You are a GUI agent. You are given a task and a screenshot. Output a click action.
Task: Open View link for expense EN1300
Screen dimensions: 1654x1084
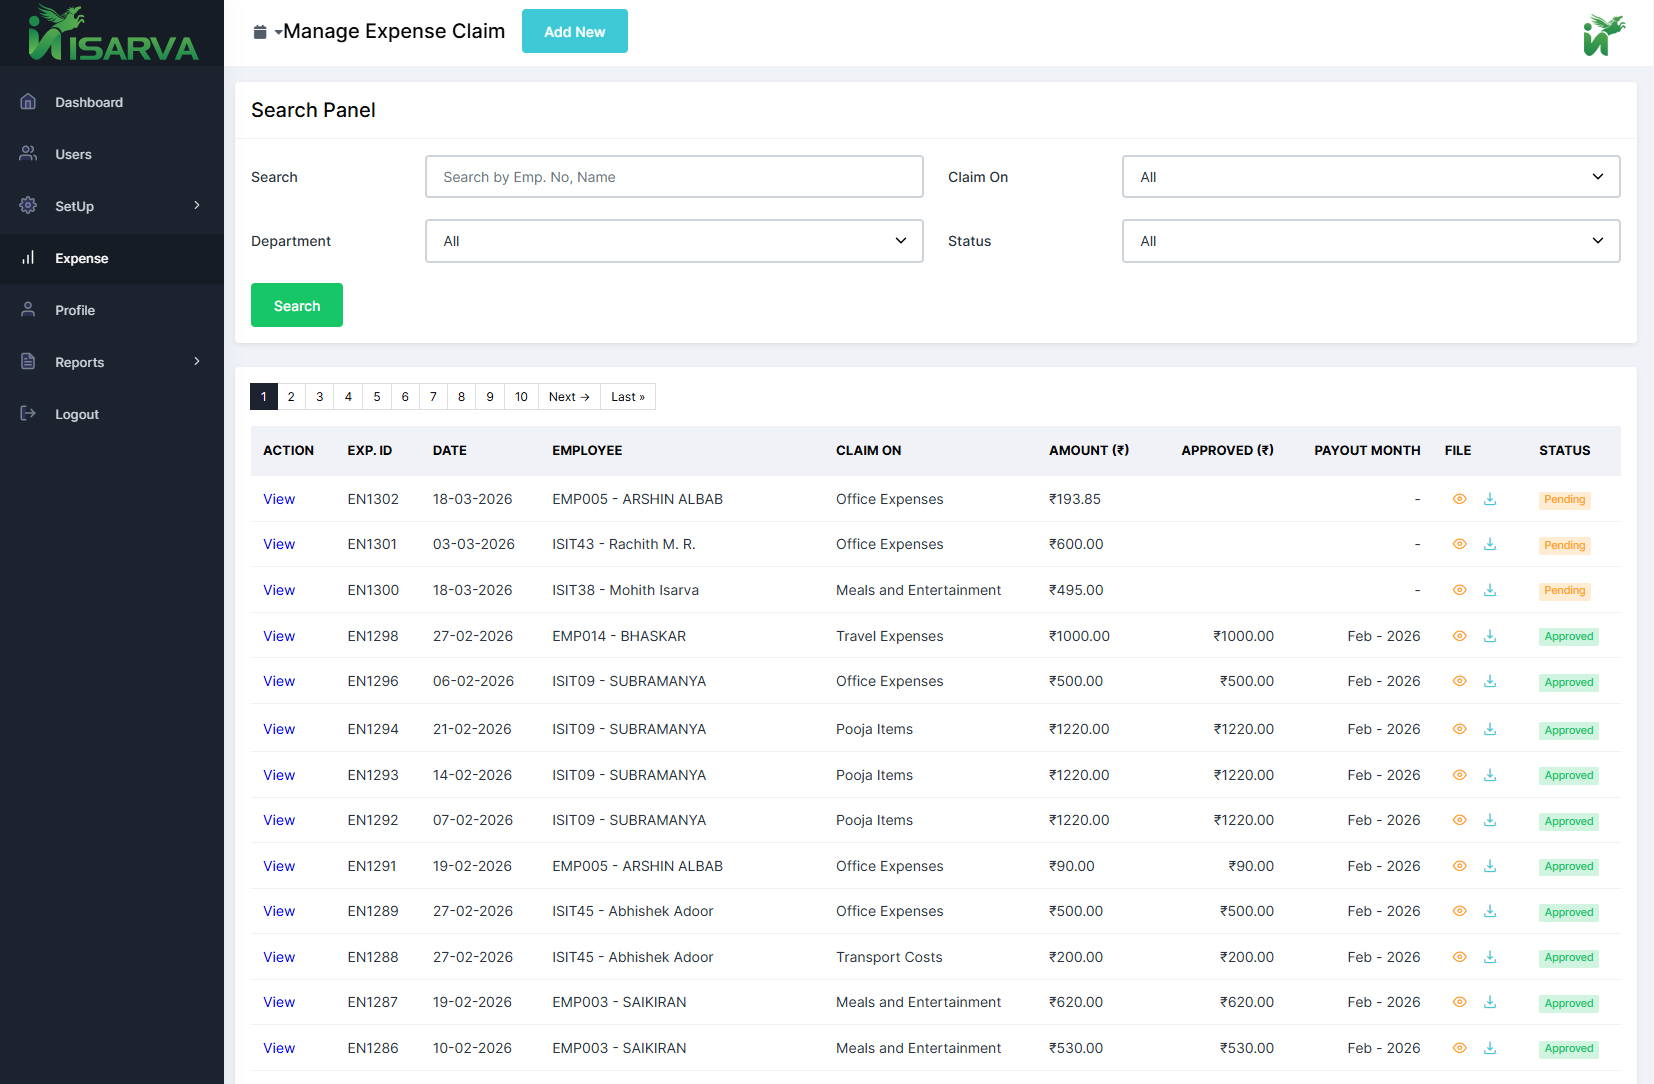(279, 590)
